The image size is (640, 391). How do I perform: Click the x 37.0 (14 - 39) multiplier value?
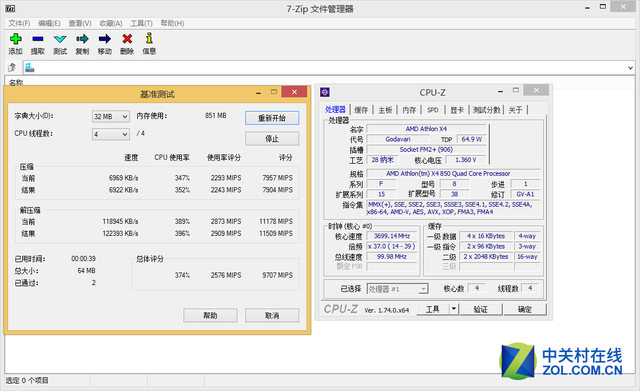point(392,247)
